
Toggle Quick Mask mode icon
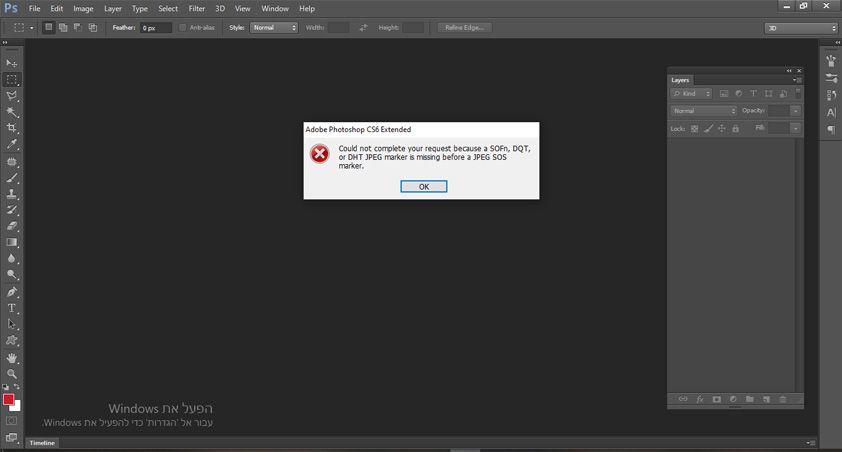(11, 421)
